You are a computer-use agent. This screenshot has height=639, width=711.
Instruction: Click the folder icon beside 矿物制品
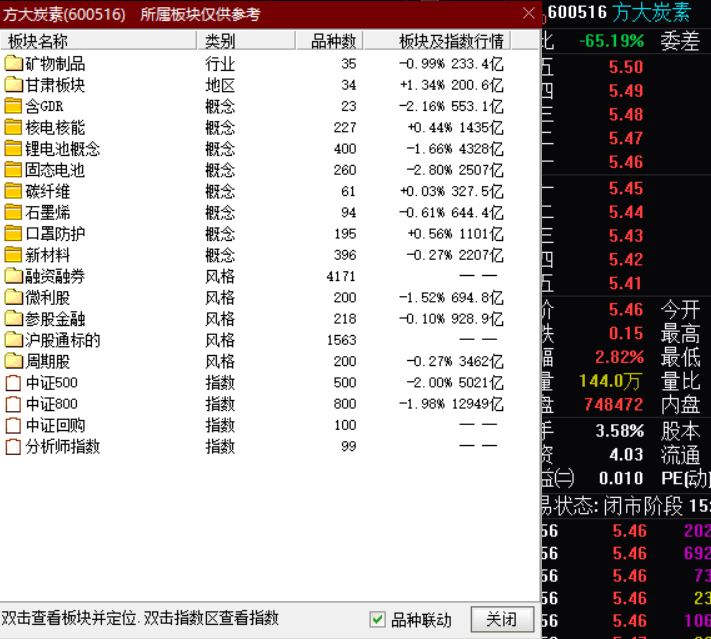pos(14,63)
